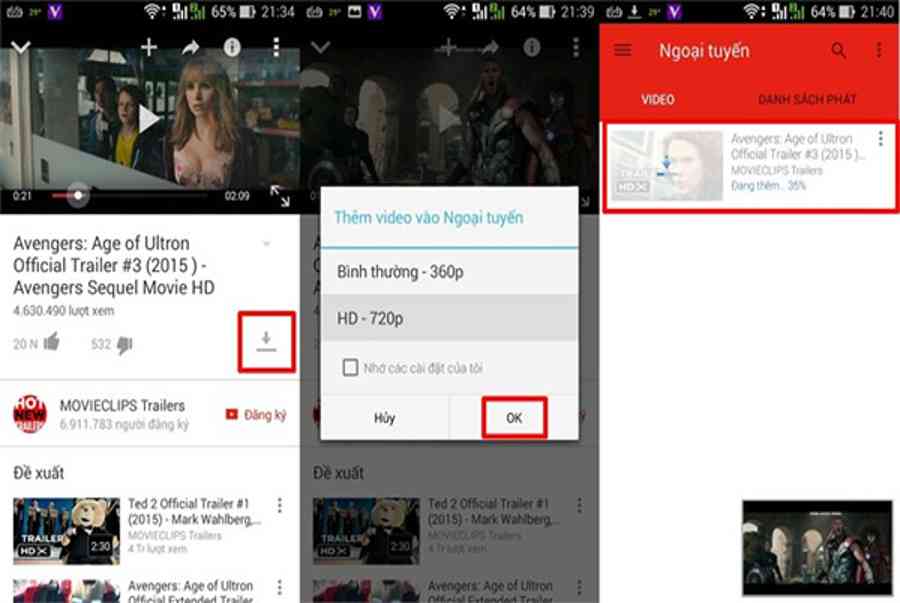The width and height of the screenshot is (900, 603).
Task: Expand the video description arrow next to the title
Action: (266, 244)
